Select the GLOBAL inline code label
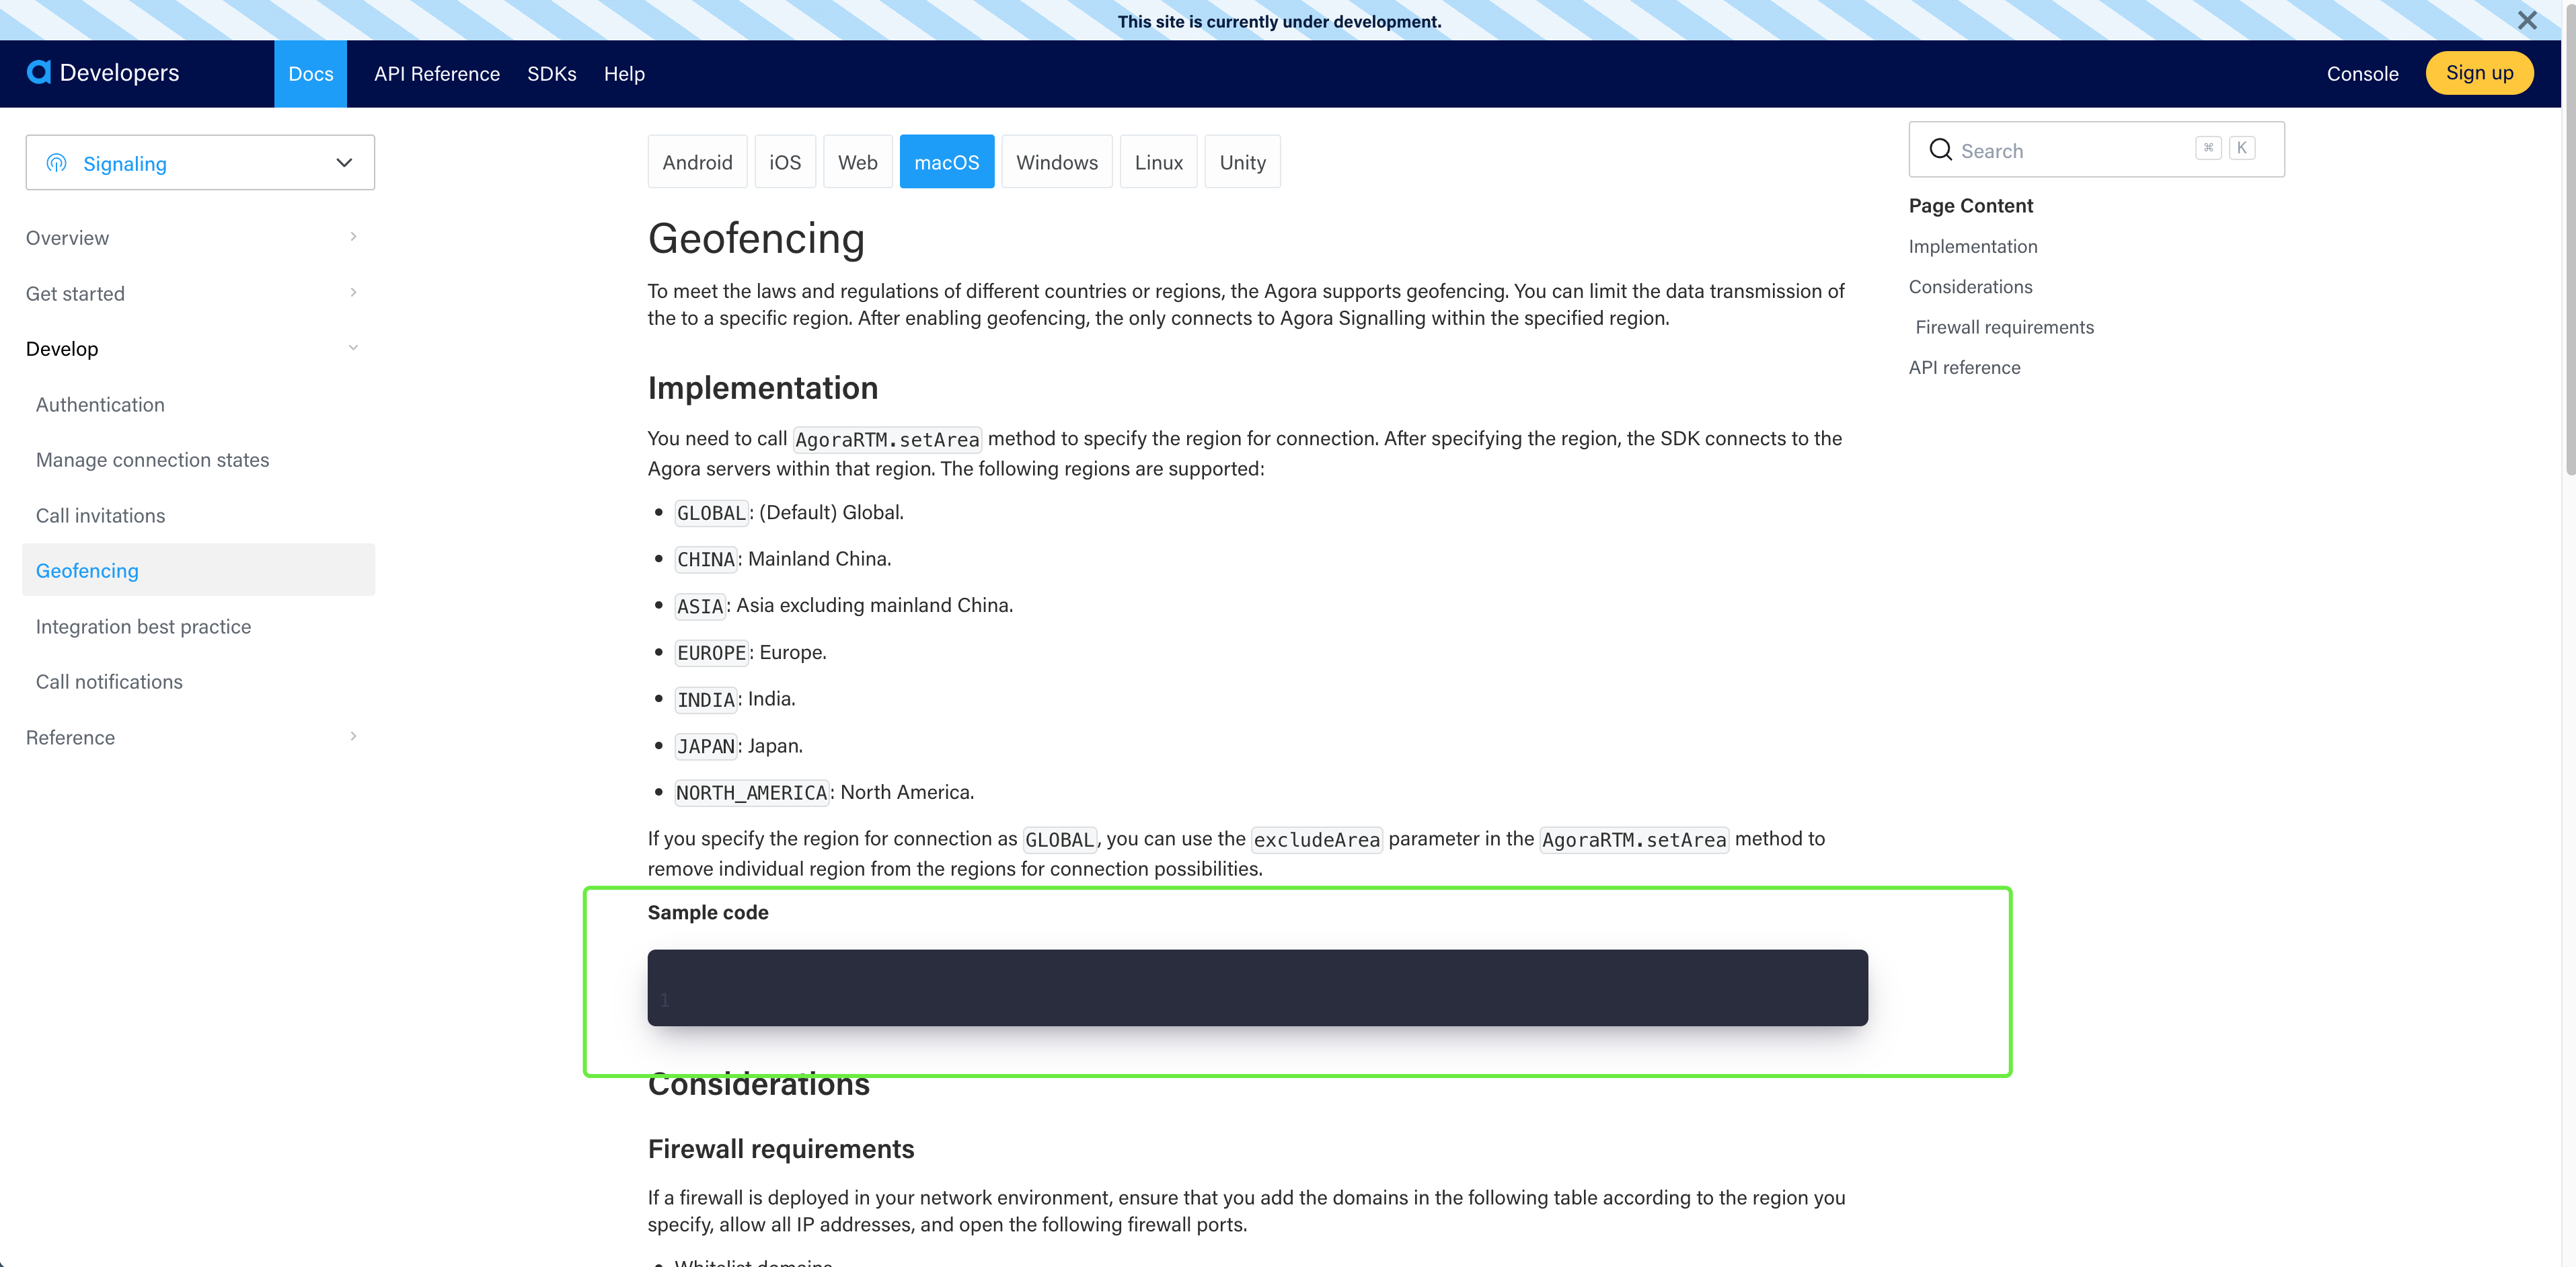This screenshot has width=2576, height=1267. click(x=711, y=512)
